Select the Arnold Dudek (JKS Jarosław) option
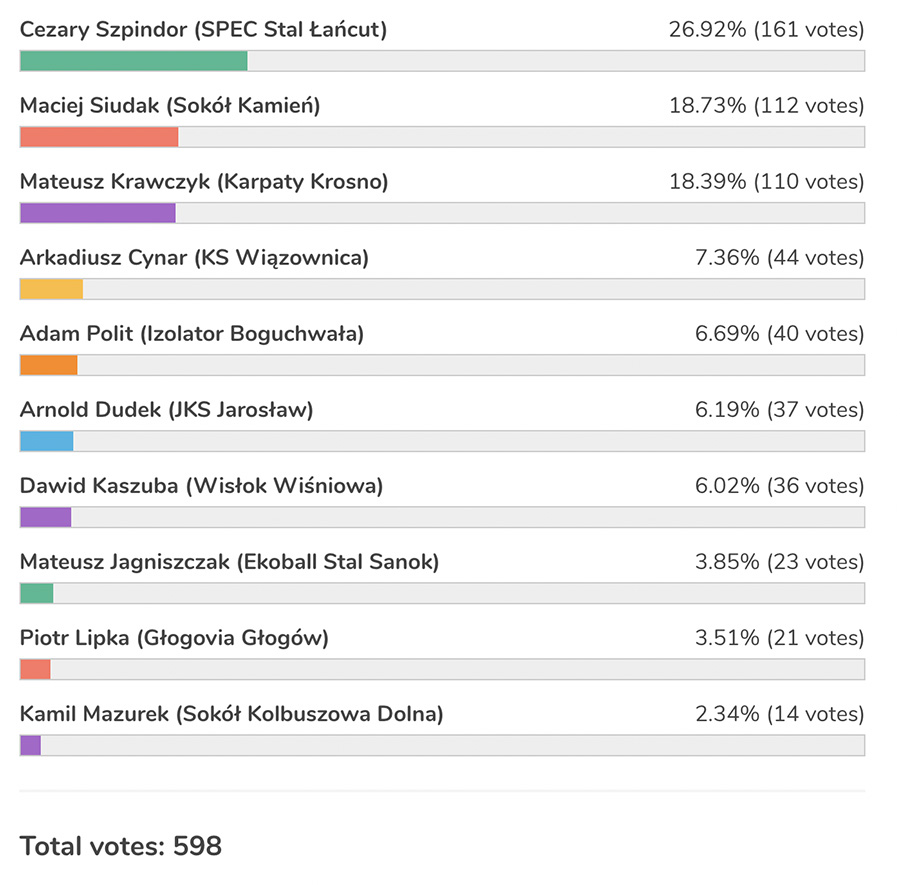Image resolution: width=900 pixels, height=885 pixels. pos(166,410)
